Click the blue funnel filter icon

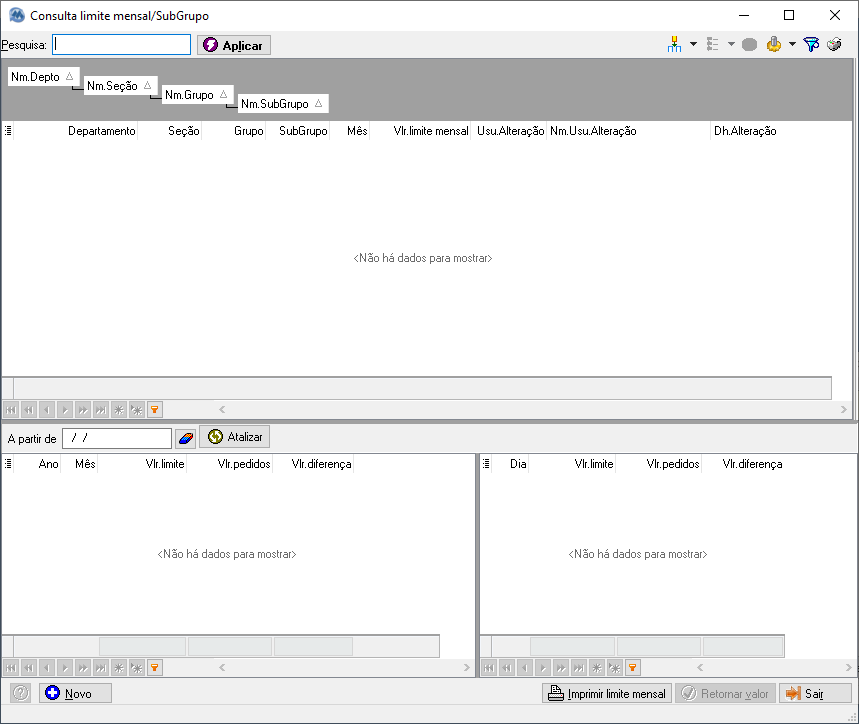point(811,44)
